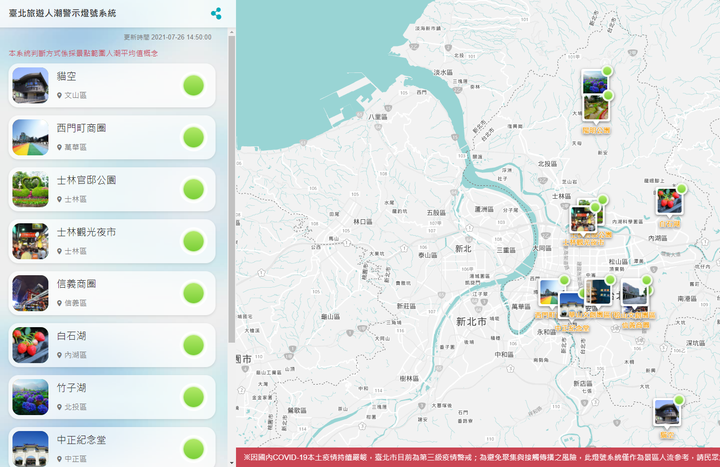Select the 信義商圈 list item
The image size is (720, 467).
pos(110,293)
